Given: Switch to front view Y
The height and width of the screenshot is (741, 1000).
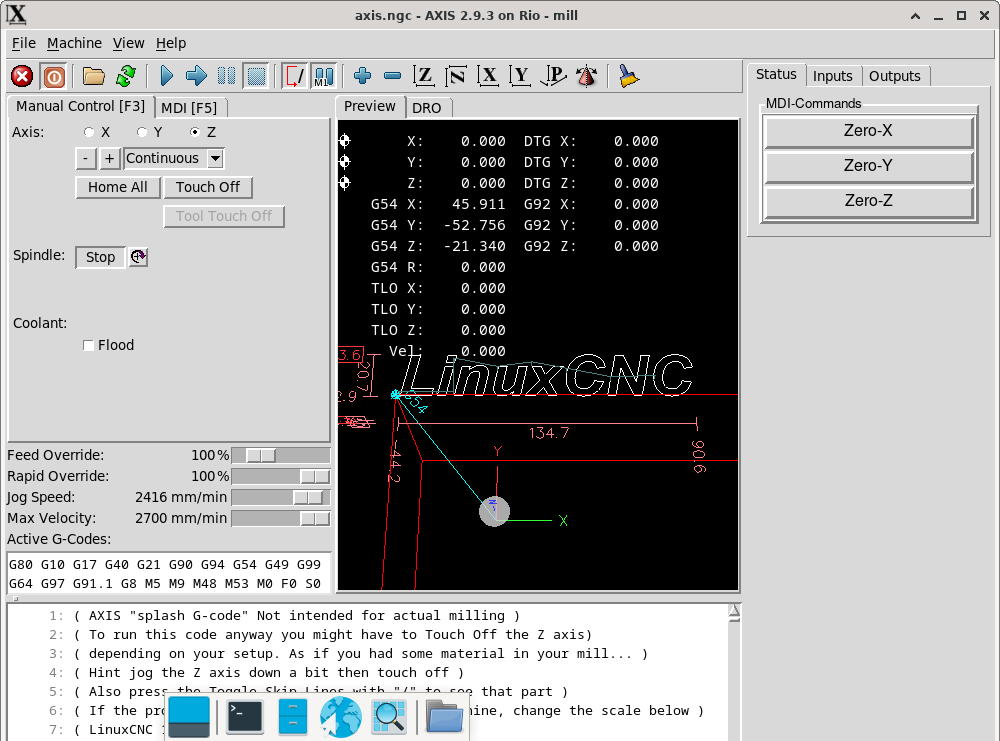Looking at the screenshot, I should (x=520, y=77).
